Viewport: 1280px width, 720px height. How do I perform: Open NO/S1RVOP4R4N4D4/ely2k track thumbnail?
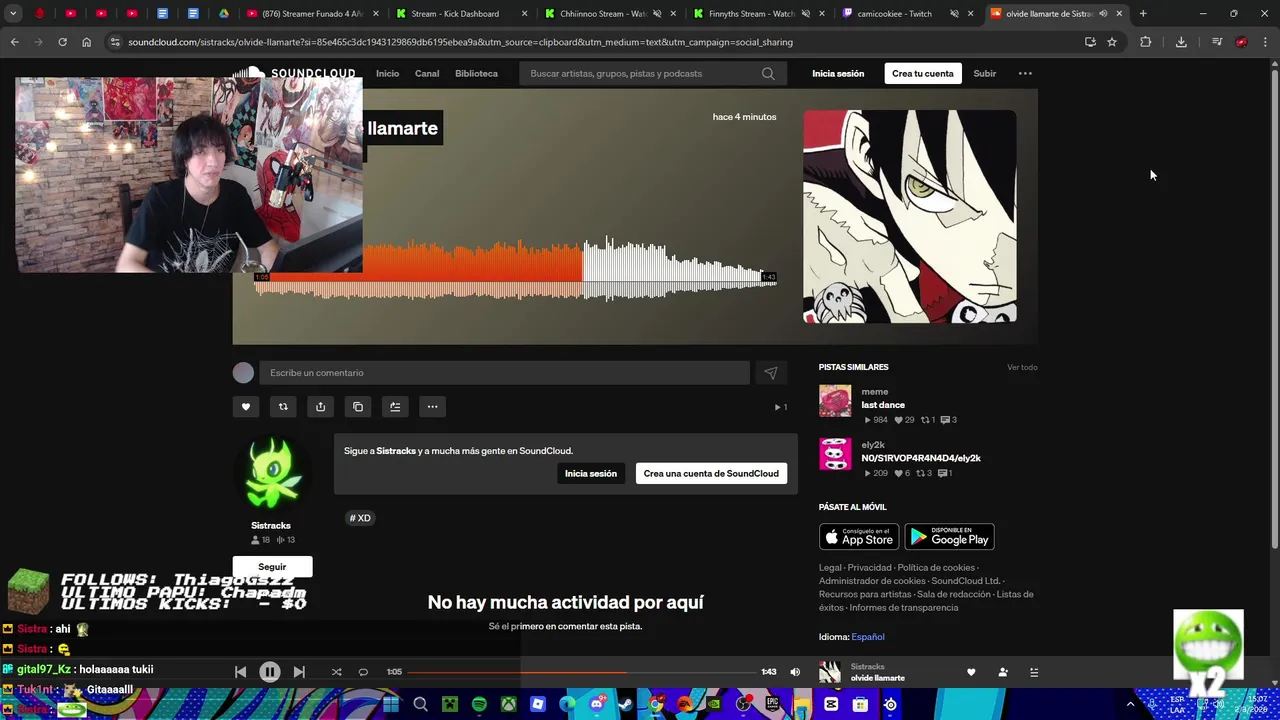835,454
